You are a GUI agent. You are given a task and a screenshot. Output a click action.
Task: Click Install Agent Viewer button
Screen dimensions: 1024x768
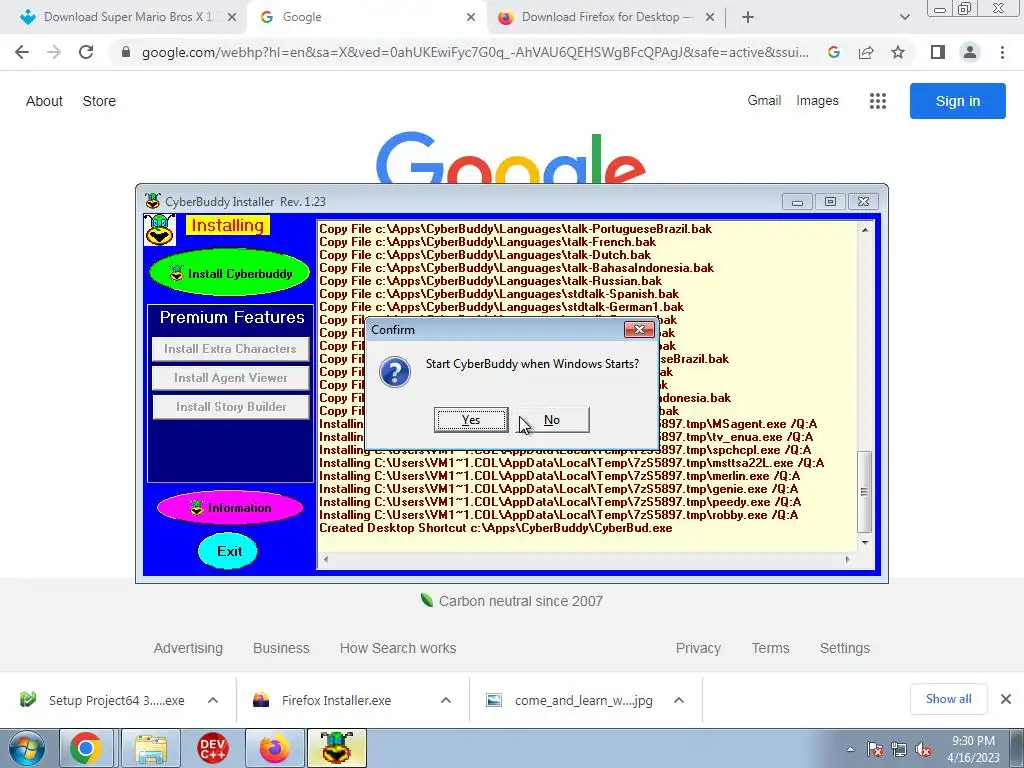coord(231,378)
